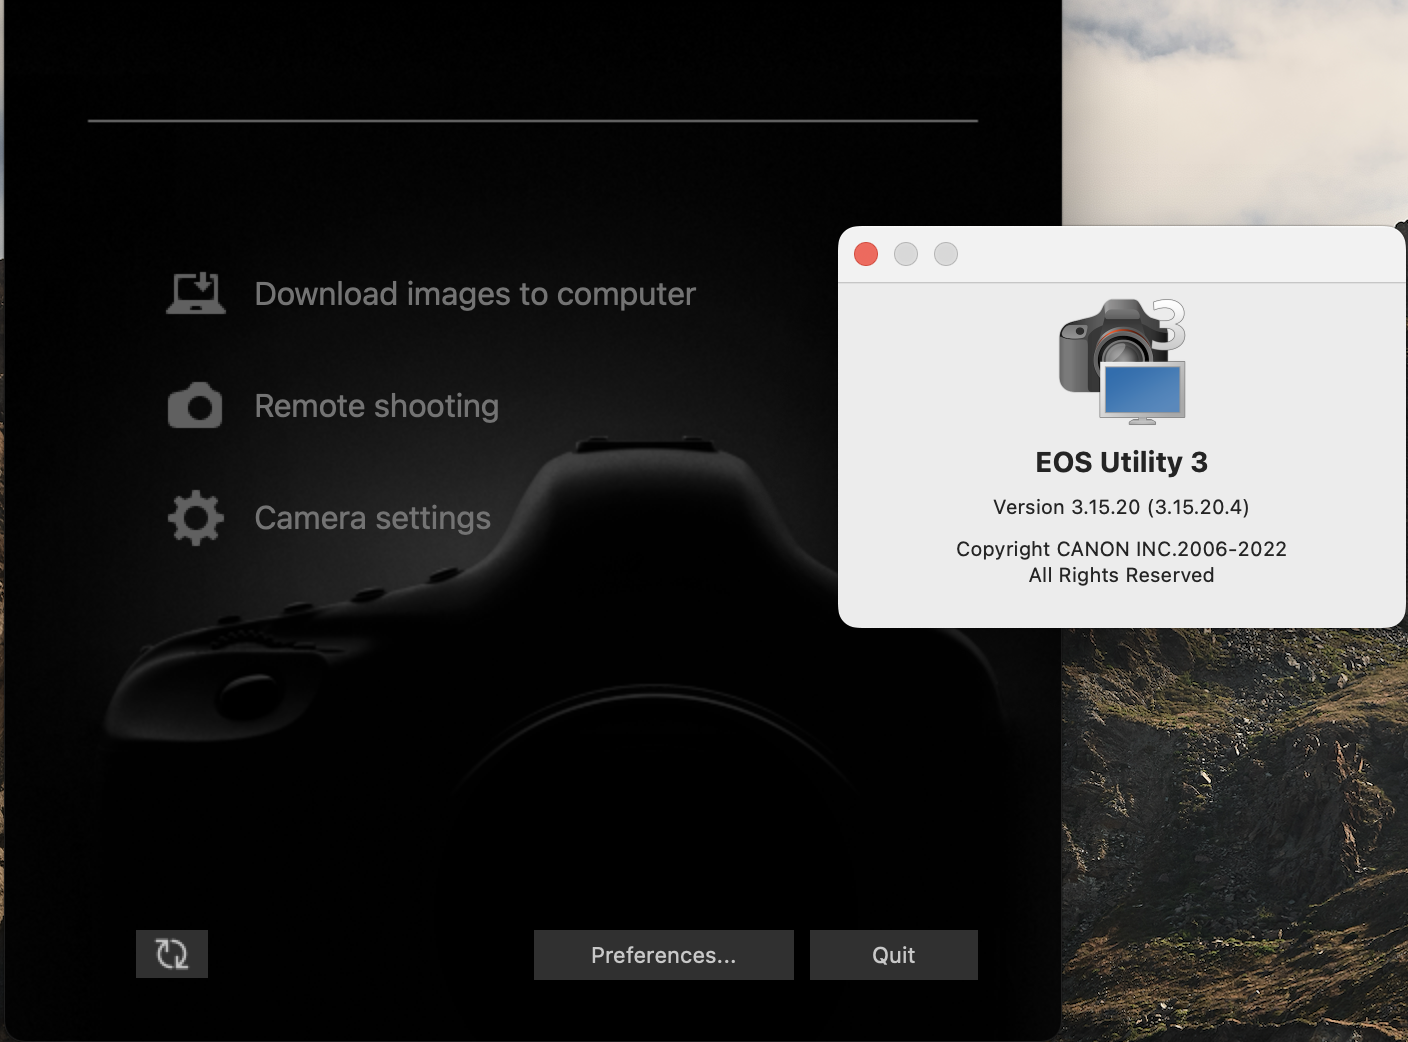1408x1042 pixels.
Task: Click the Download images to computer icon
Action: tap(196, 293)
